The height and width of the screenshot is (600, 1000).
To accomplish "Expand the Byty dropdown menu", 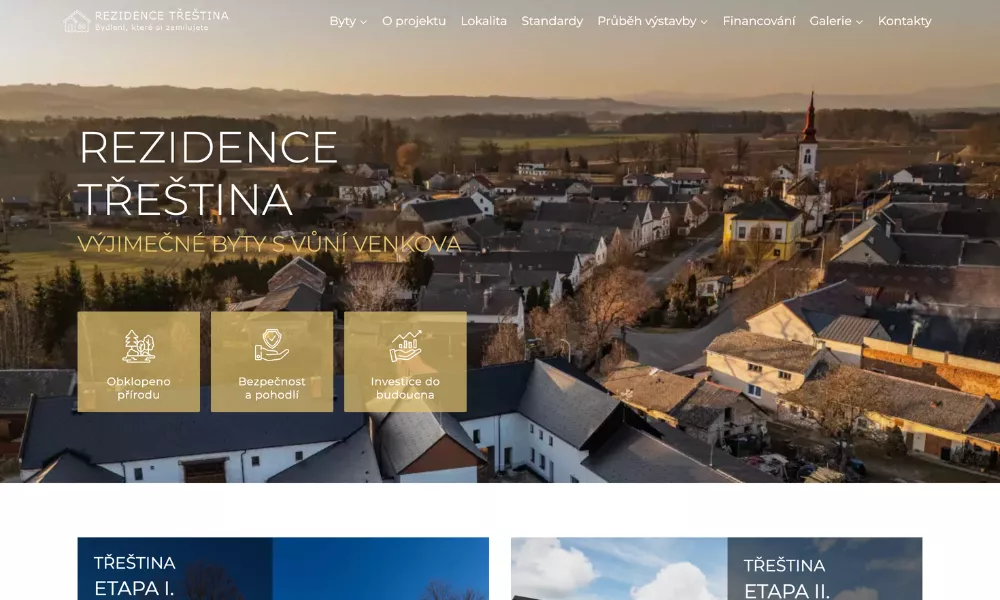I will tap(348, 21).
